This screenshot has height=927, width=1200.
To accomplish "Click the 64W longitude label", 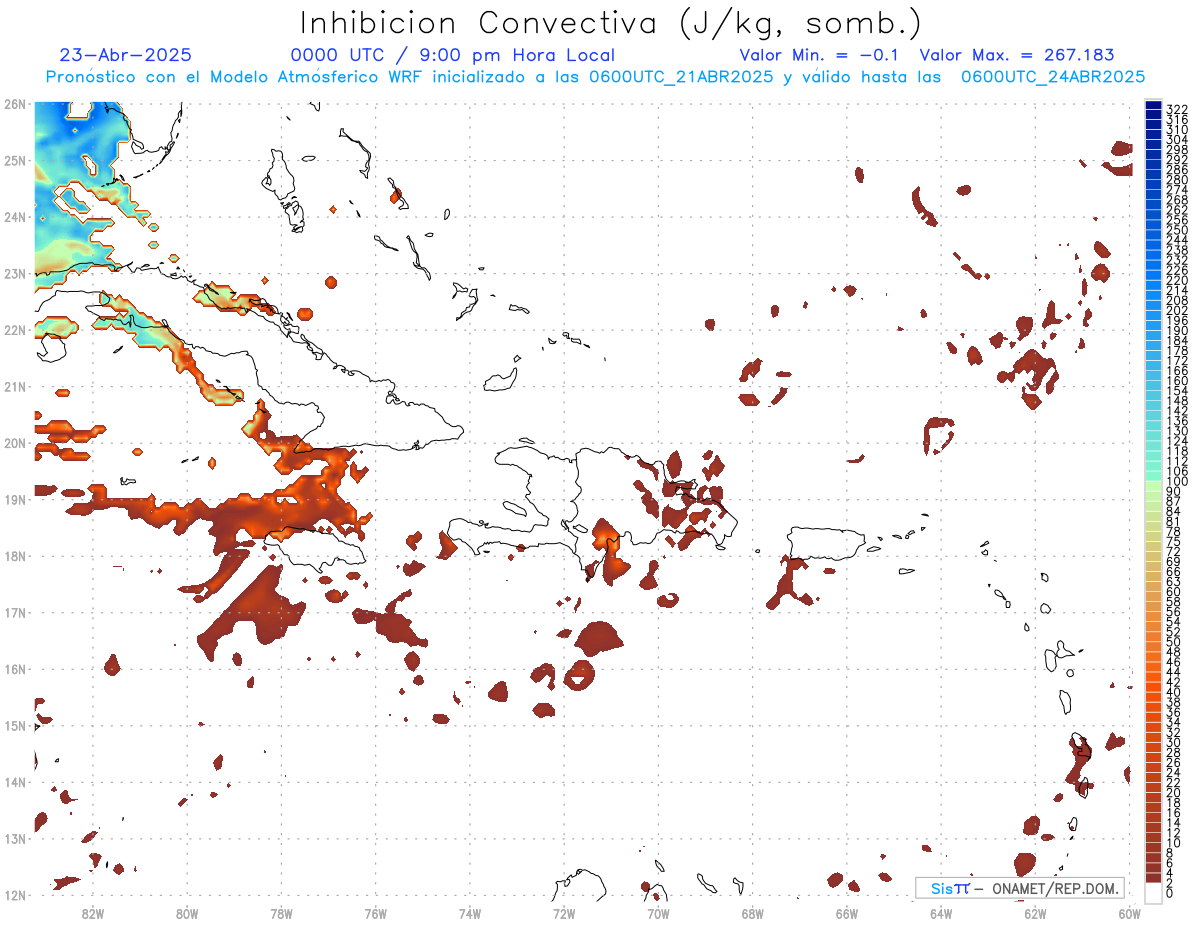I will [941, 913].
